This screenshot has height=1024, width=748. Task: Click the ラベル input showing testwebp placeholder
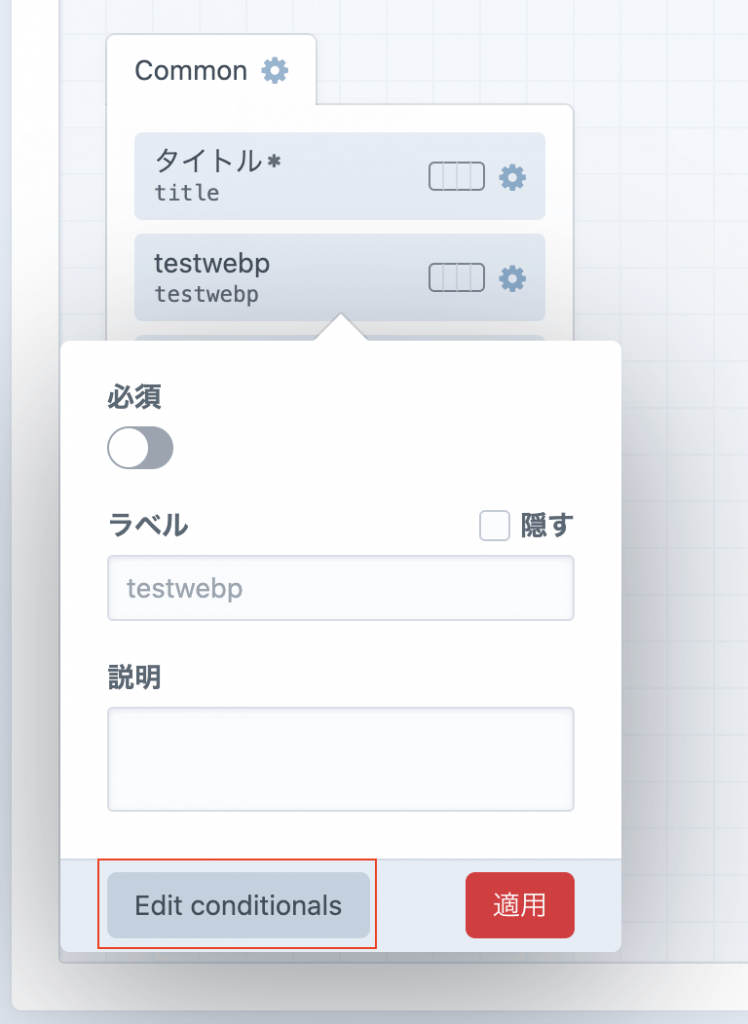tap(340, 588)
